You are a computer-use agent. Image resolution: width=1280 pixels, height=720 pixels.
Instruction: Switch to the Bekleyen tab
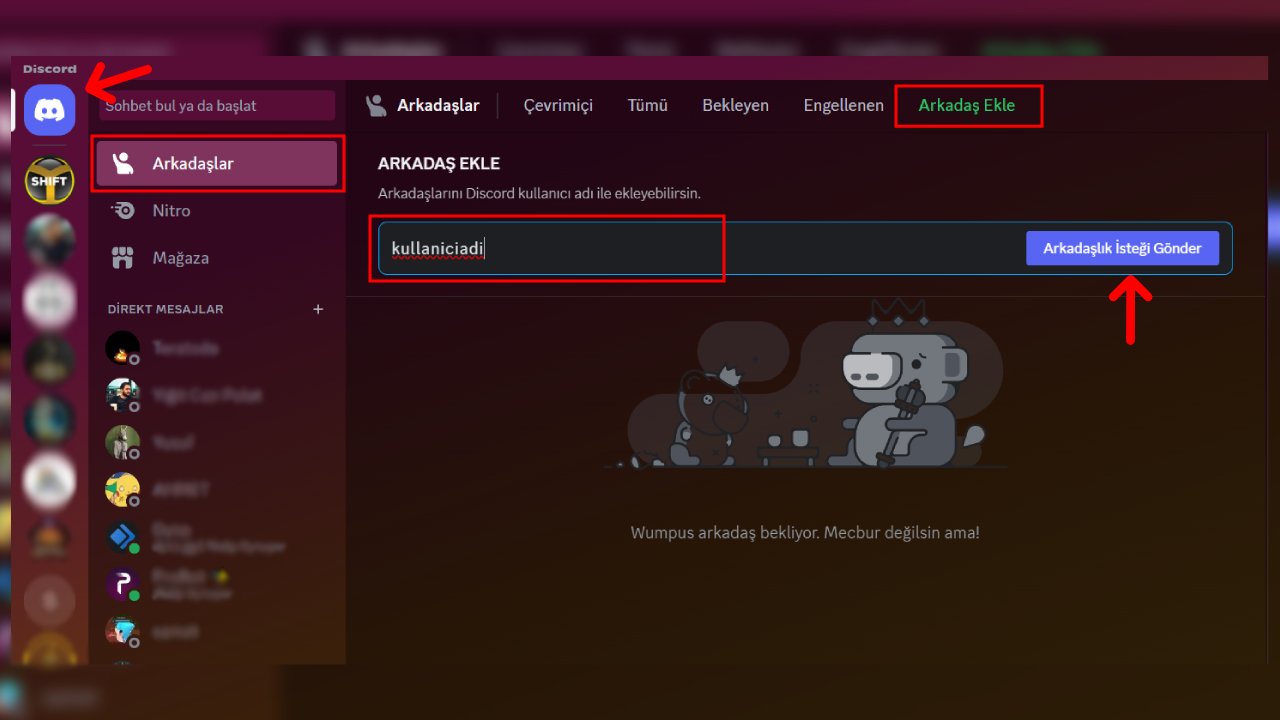point(735,105)
